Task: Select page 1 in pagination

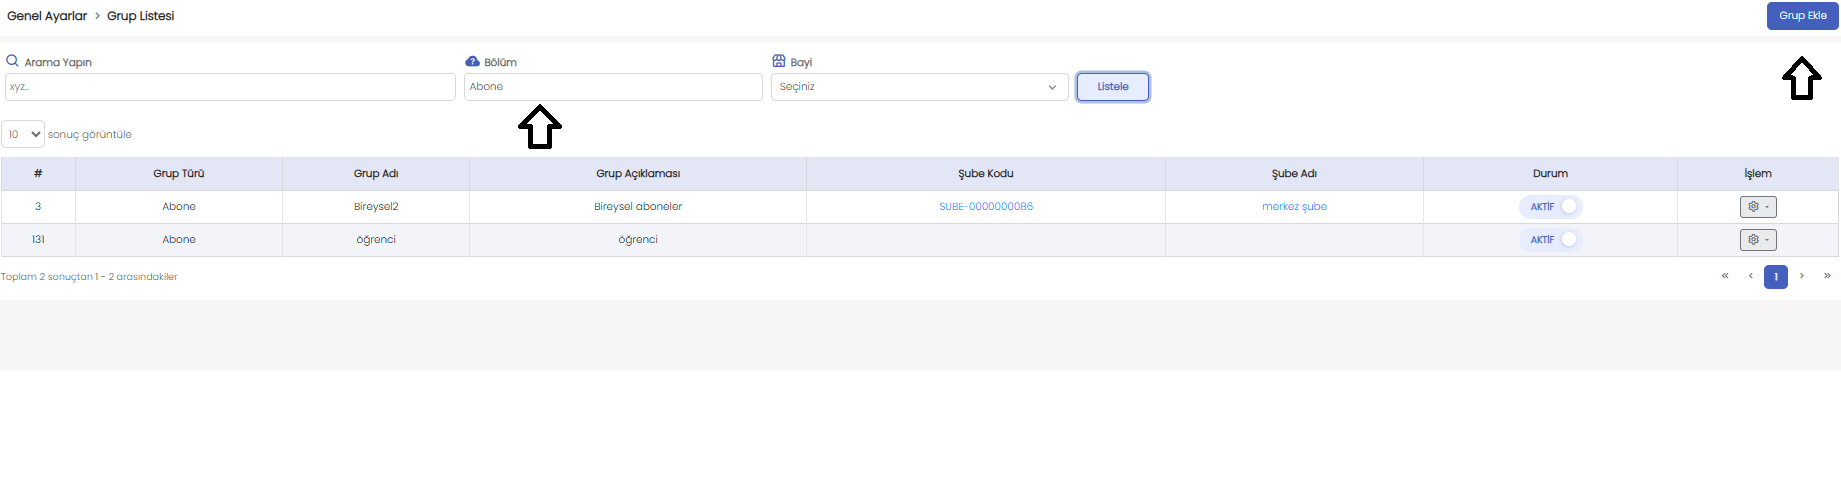Action: point(1776,277)
